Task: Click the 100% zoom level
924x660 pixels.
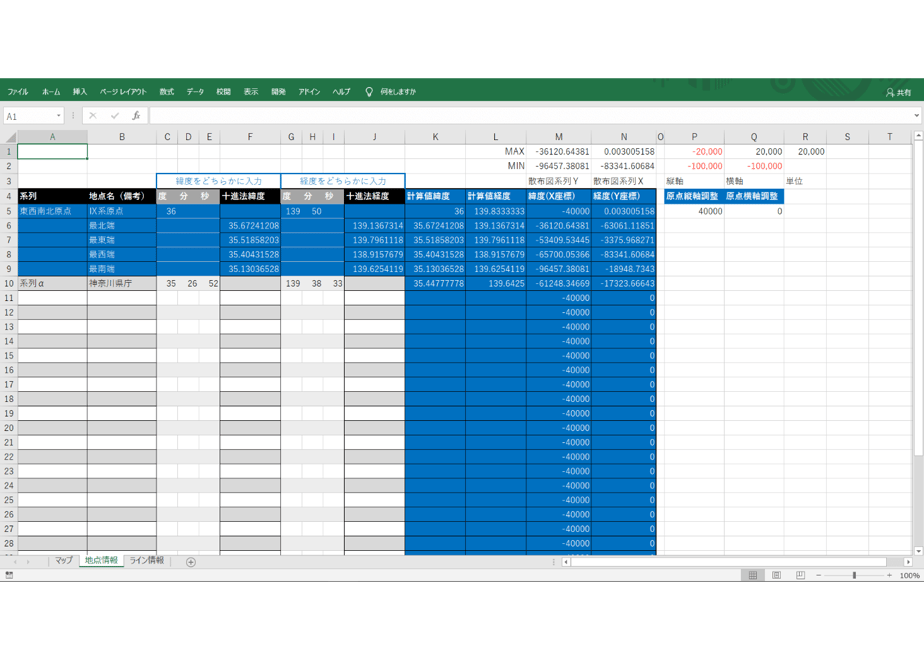Action: coord(909,576)
